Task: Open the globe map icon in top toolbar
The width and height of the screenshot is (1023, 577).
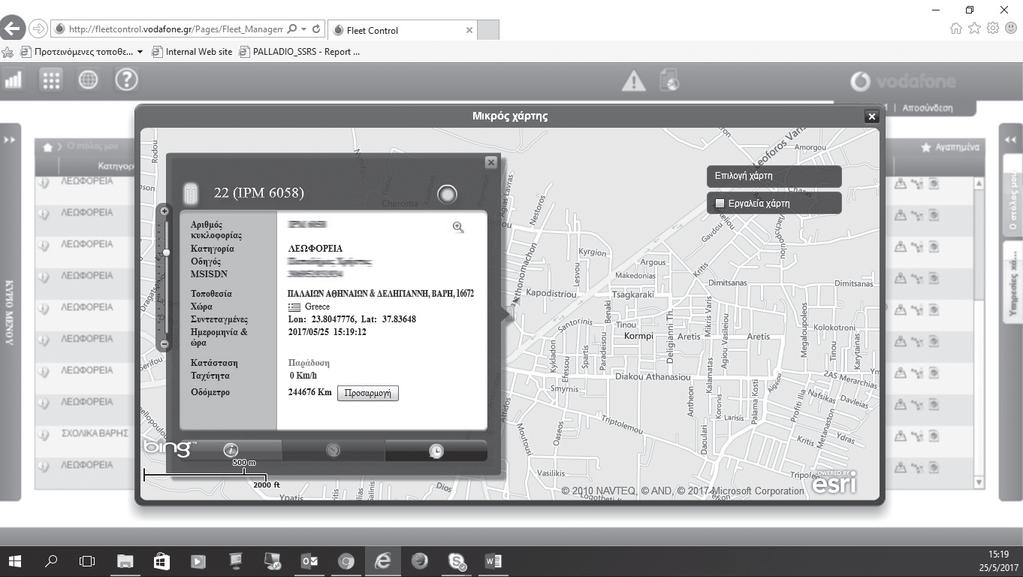Action: pyautogui.click(x=88, y=80)
